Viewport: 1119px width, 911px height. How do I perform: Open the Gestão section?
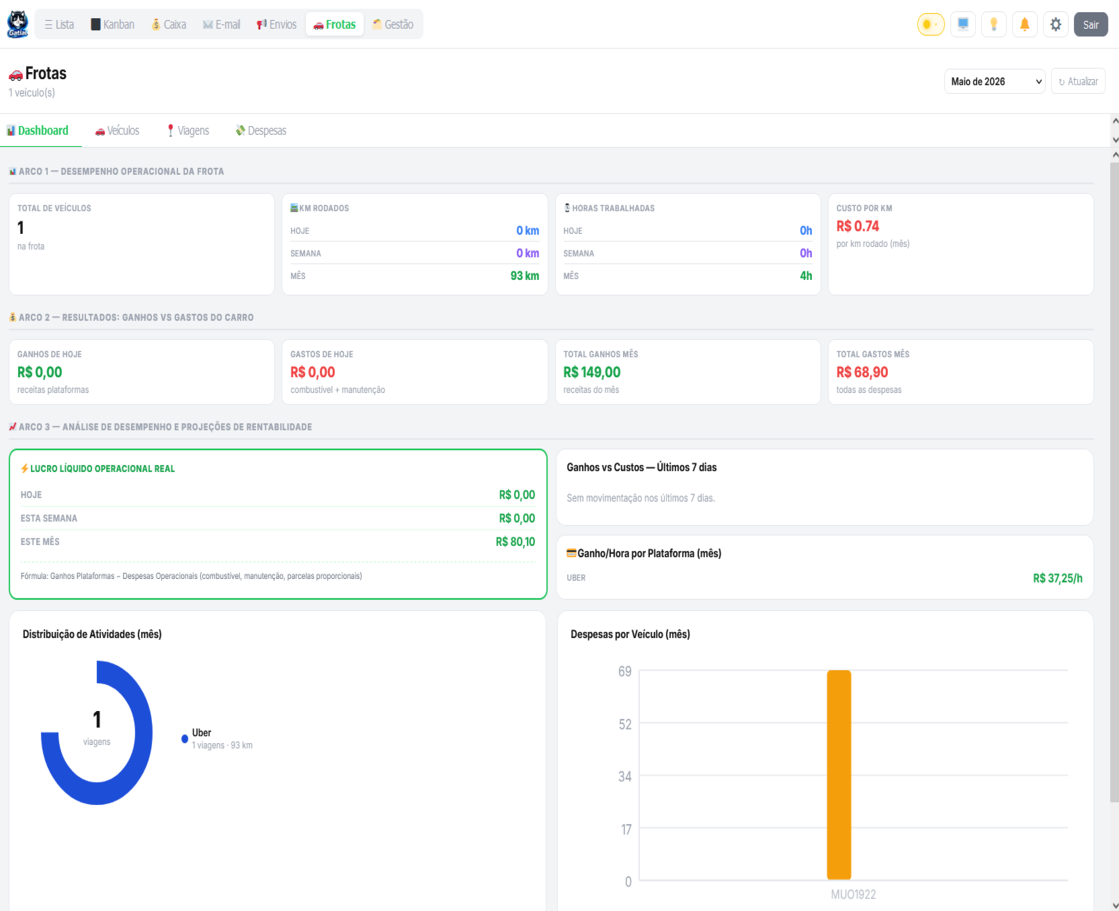393,24
